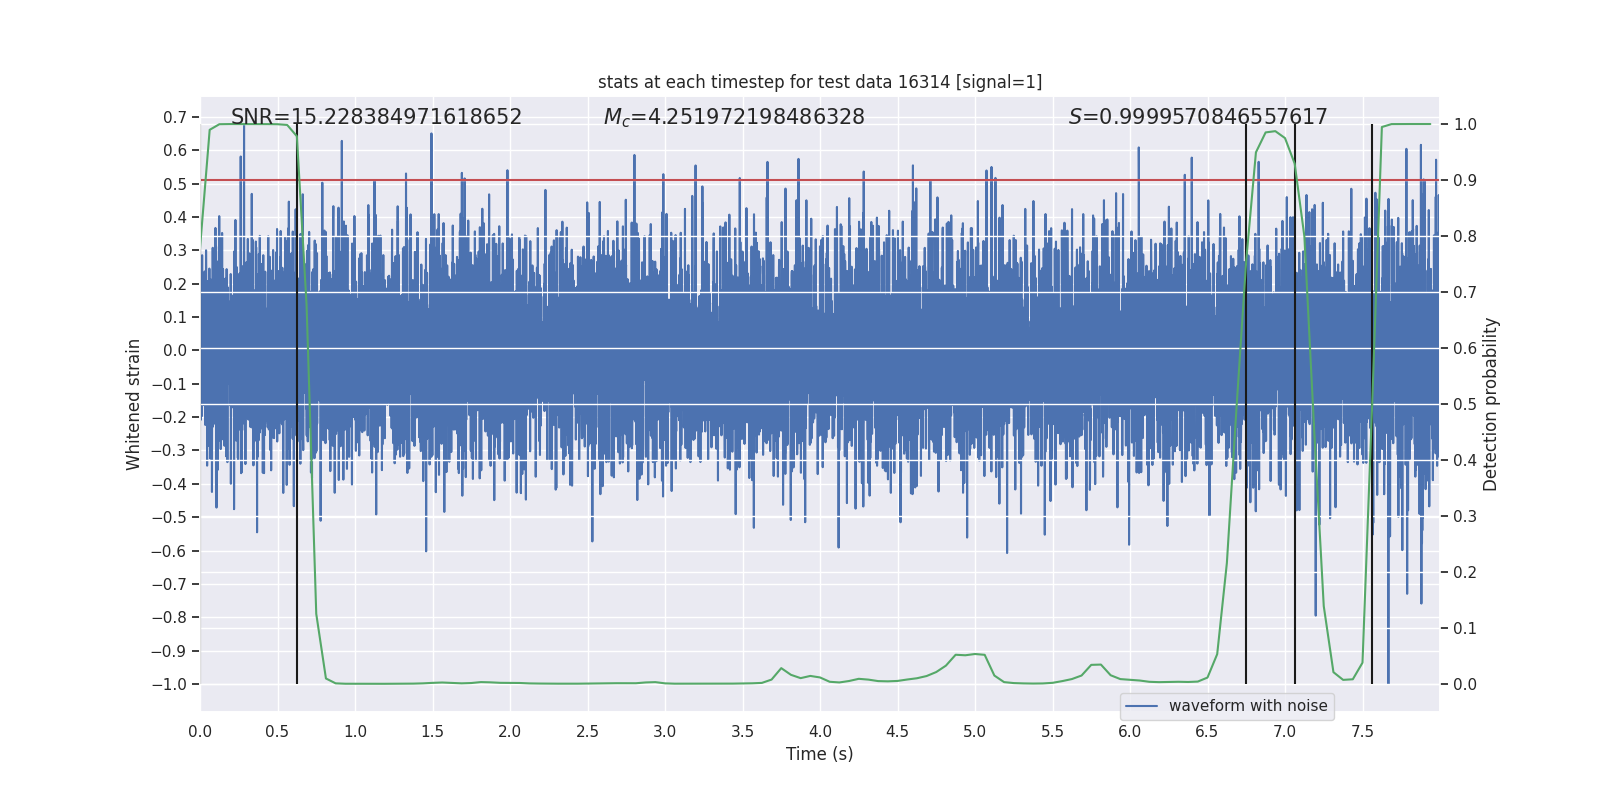Click the last black vertical marker near 7.55 s
The height and width of the screenshot is (800, 1600).
(1372, 404)
